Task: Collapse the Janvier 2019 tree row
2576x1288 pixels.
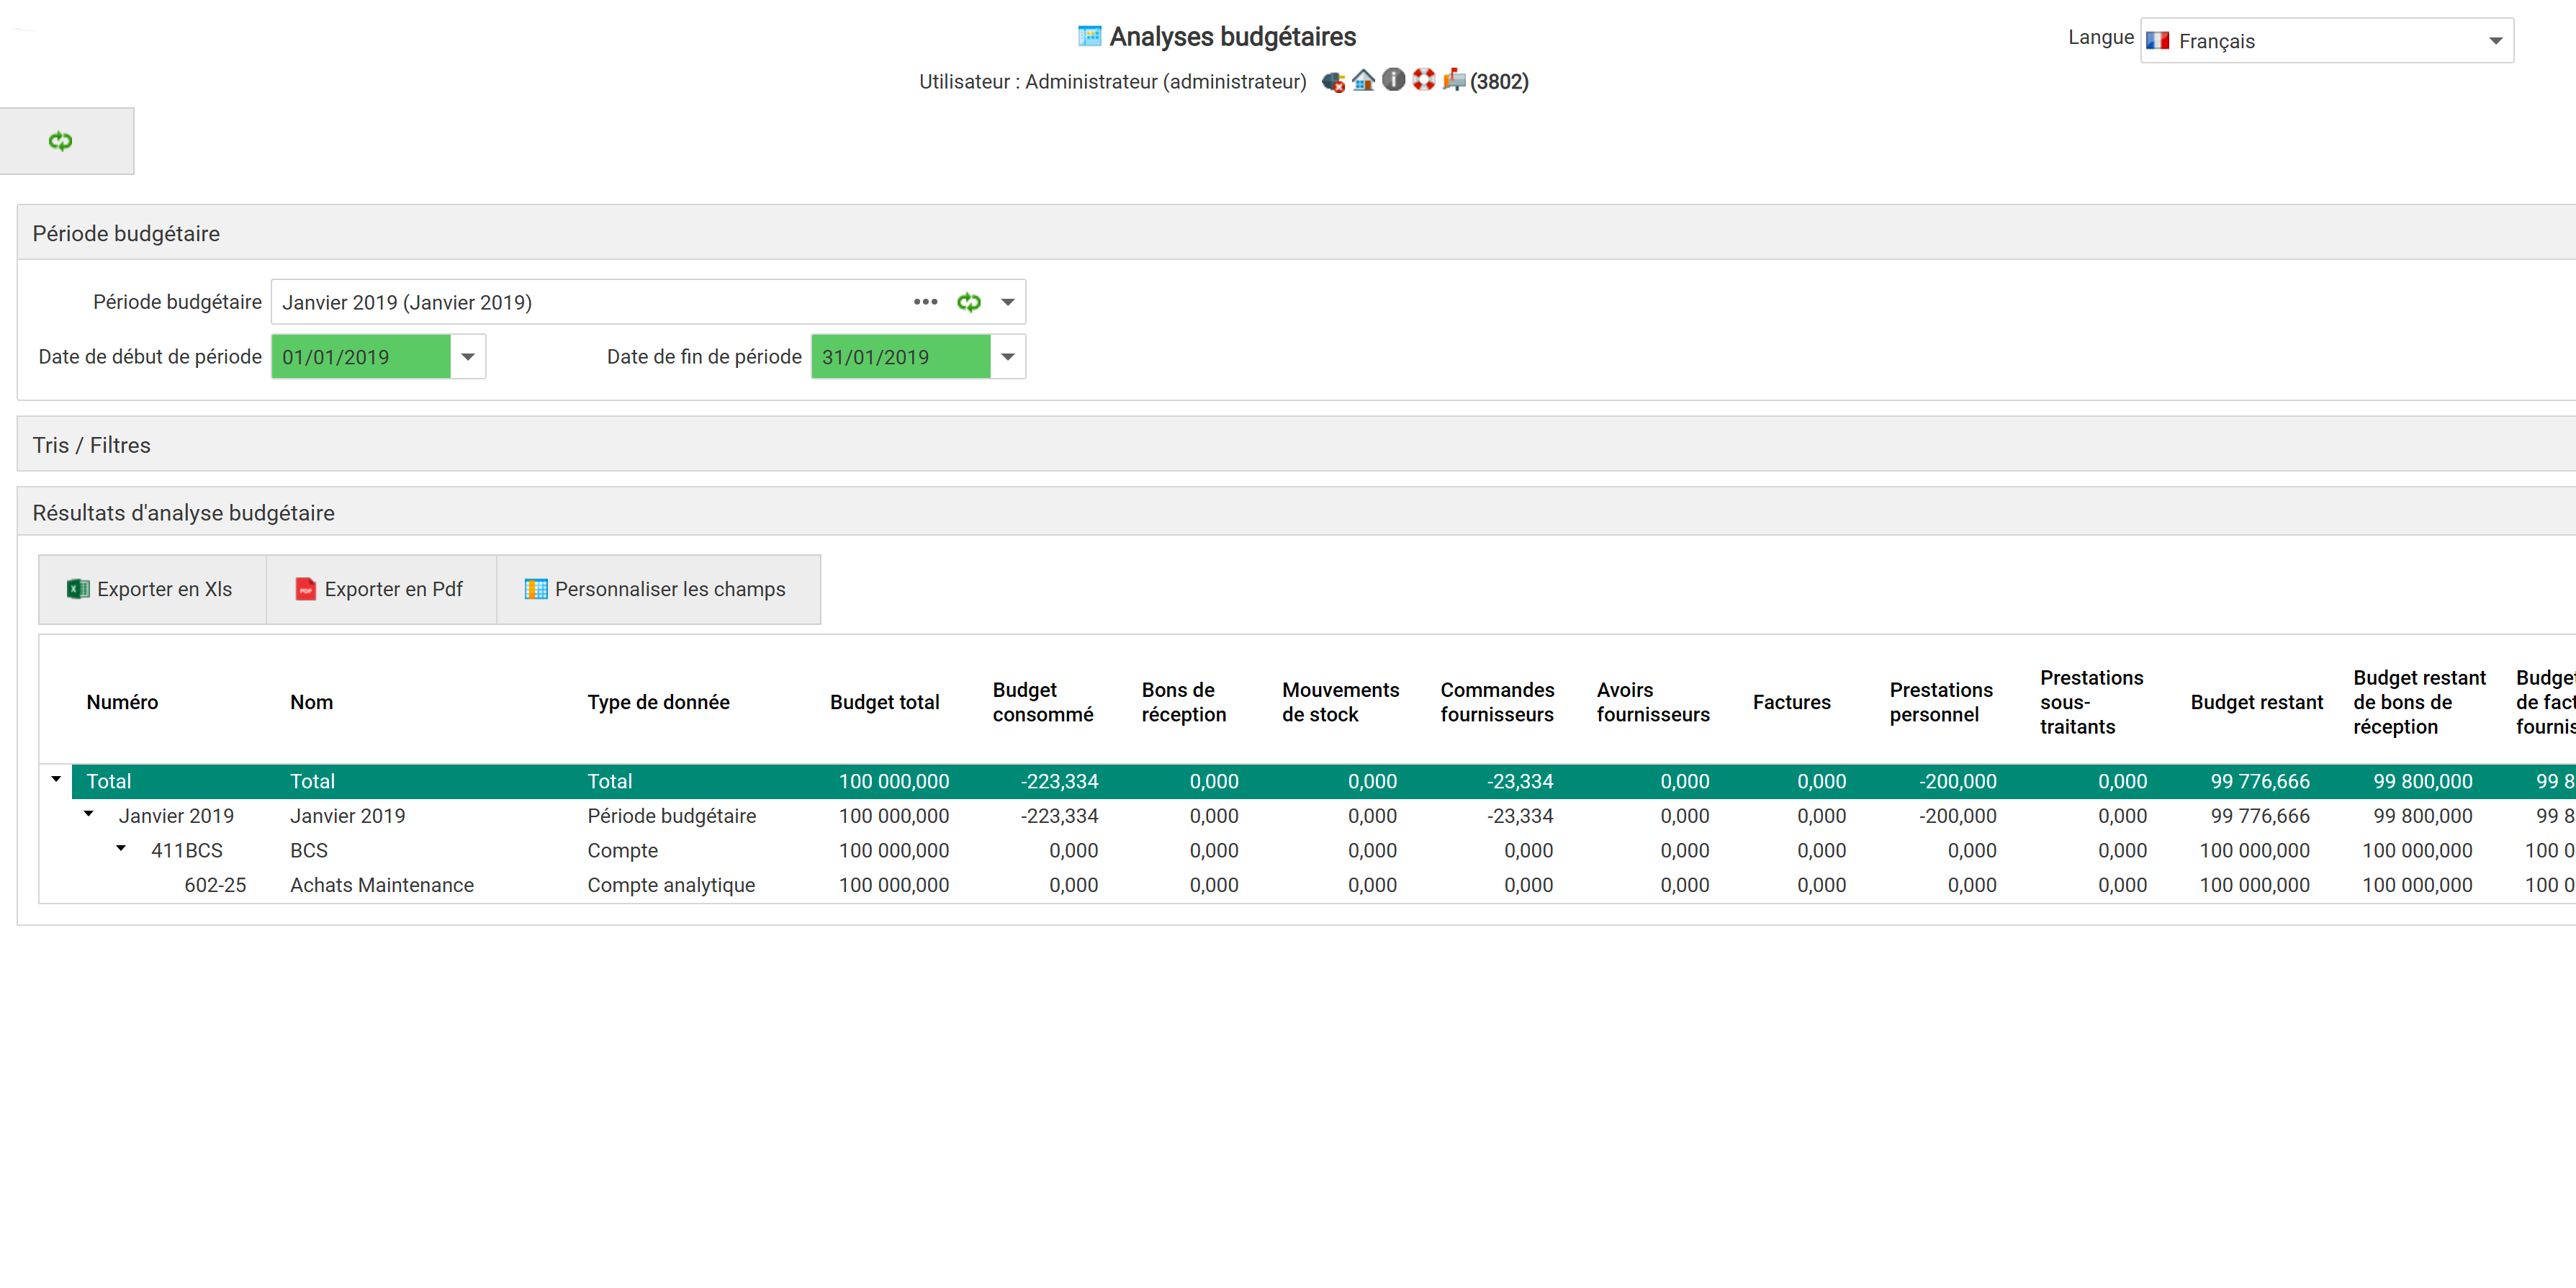Action: 89,814
